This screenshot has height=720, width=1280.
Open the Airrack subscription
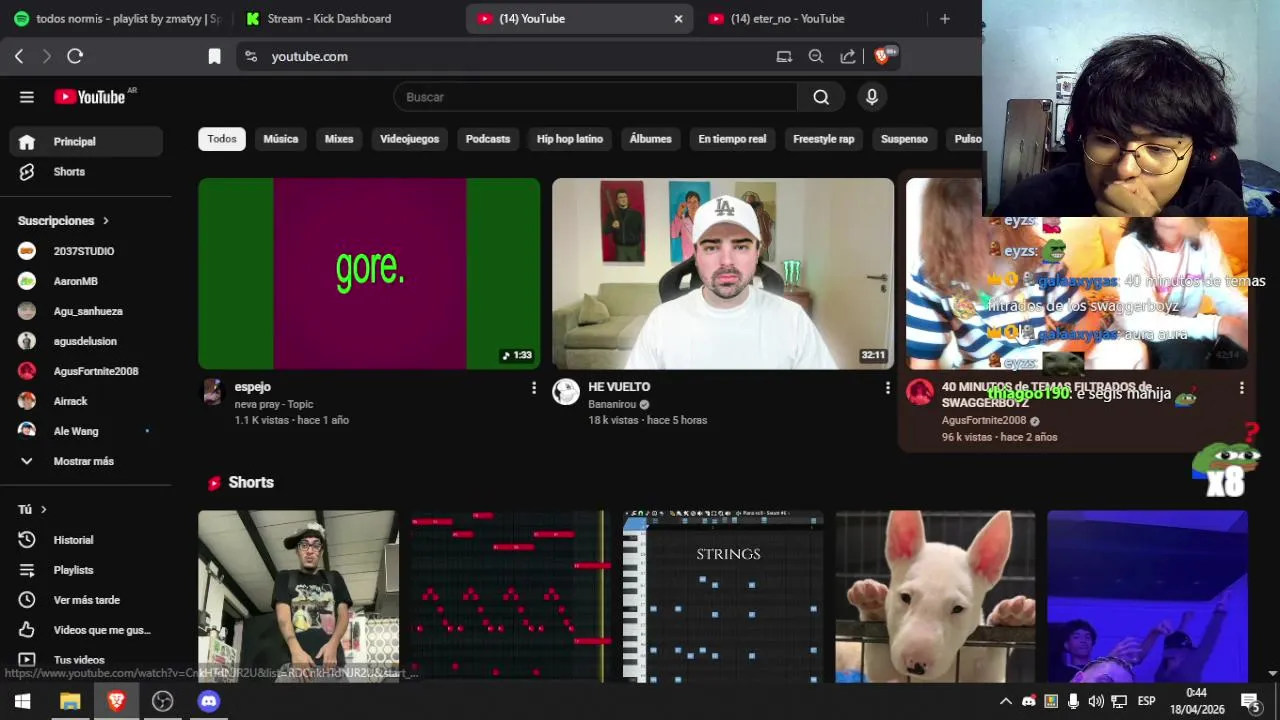coord(85,401)
